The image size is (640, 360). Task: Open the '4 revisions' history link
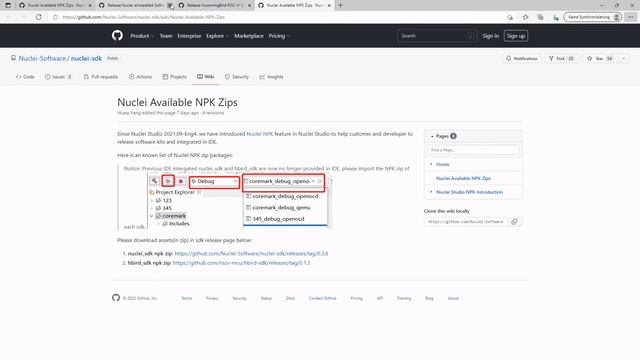coord(213,113)
